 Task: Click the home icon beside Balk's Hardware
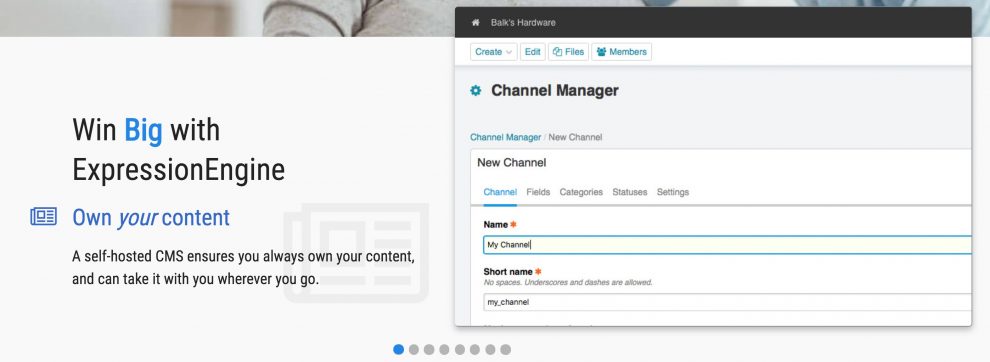click(475, 23)
